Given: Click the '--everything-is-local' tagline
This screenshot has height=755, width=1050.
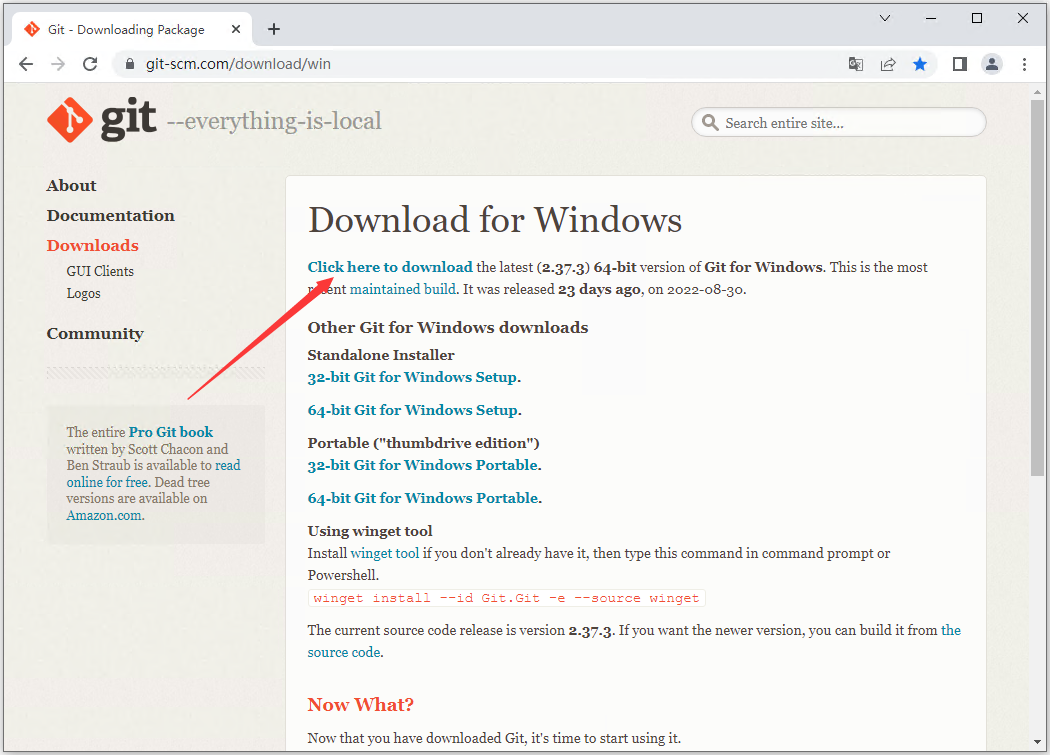Looking at the screenshot, I should tap(274, 121).
